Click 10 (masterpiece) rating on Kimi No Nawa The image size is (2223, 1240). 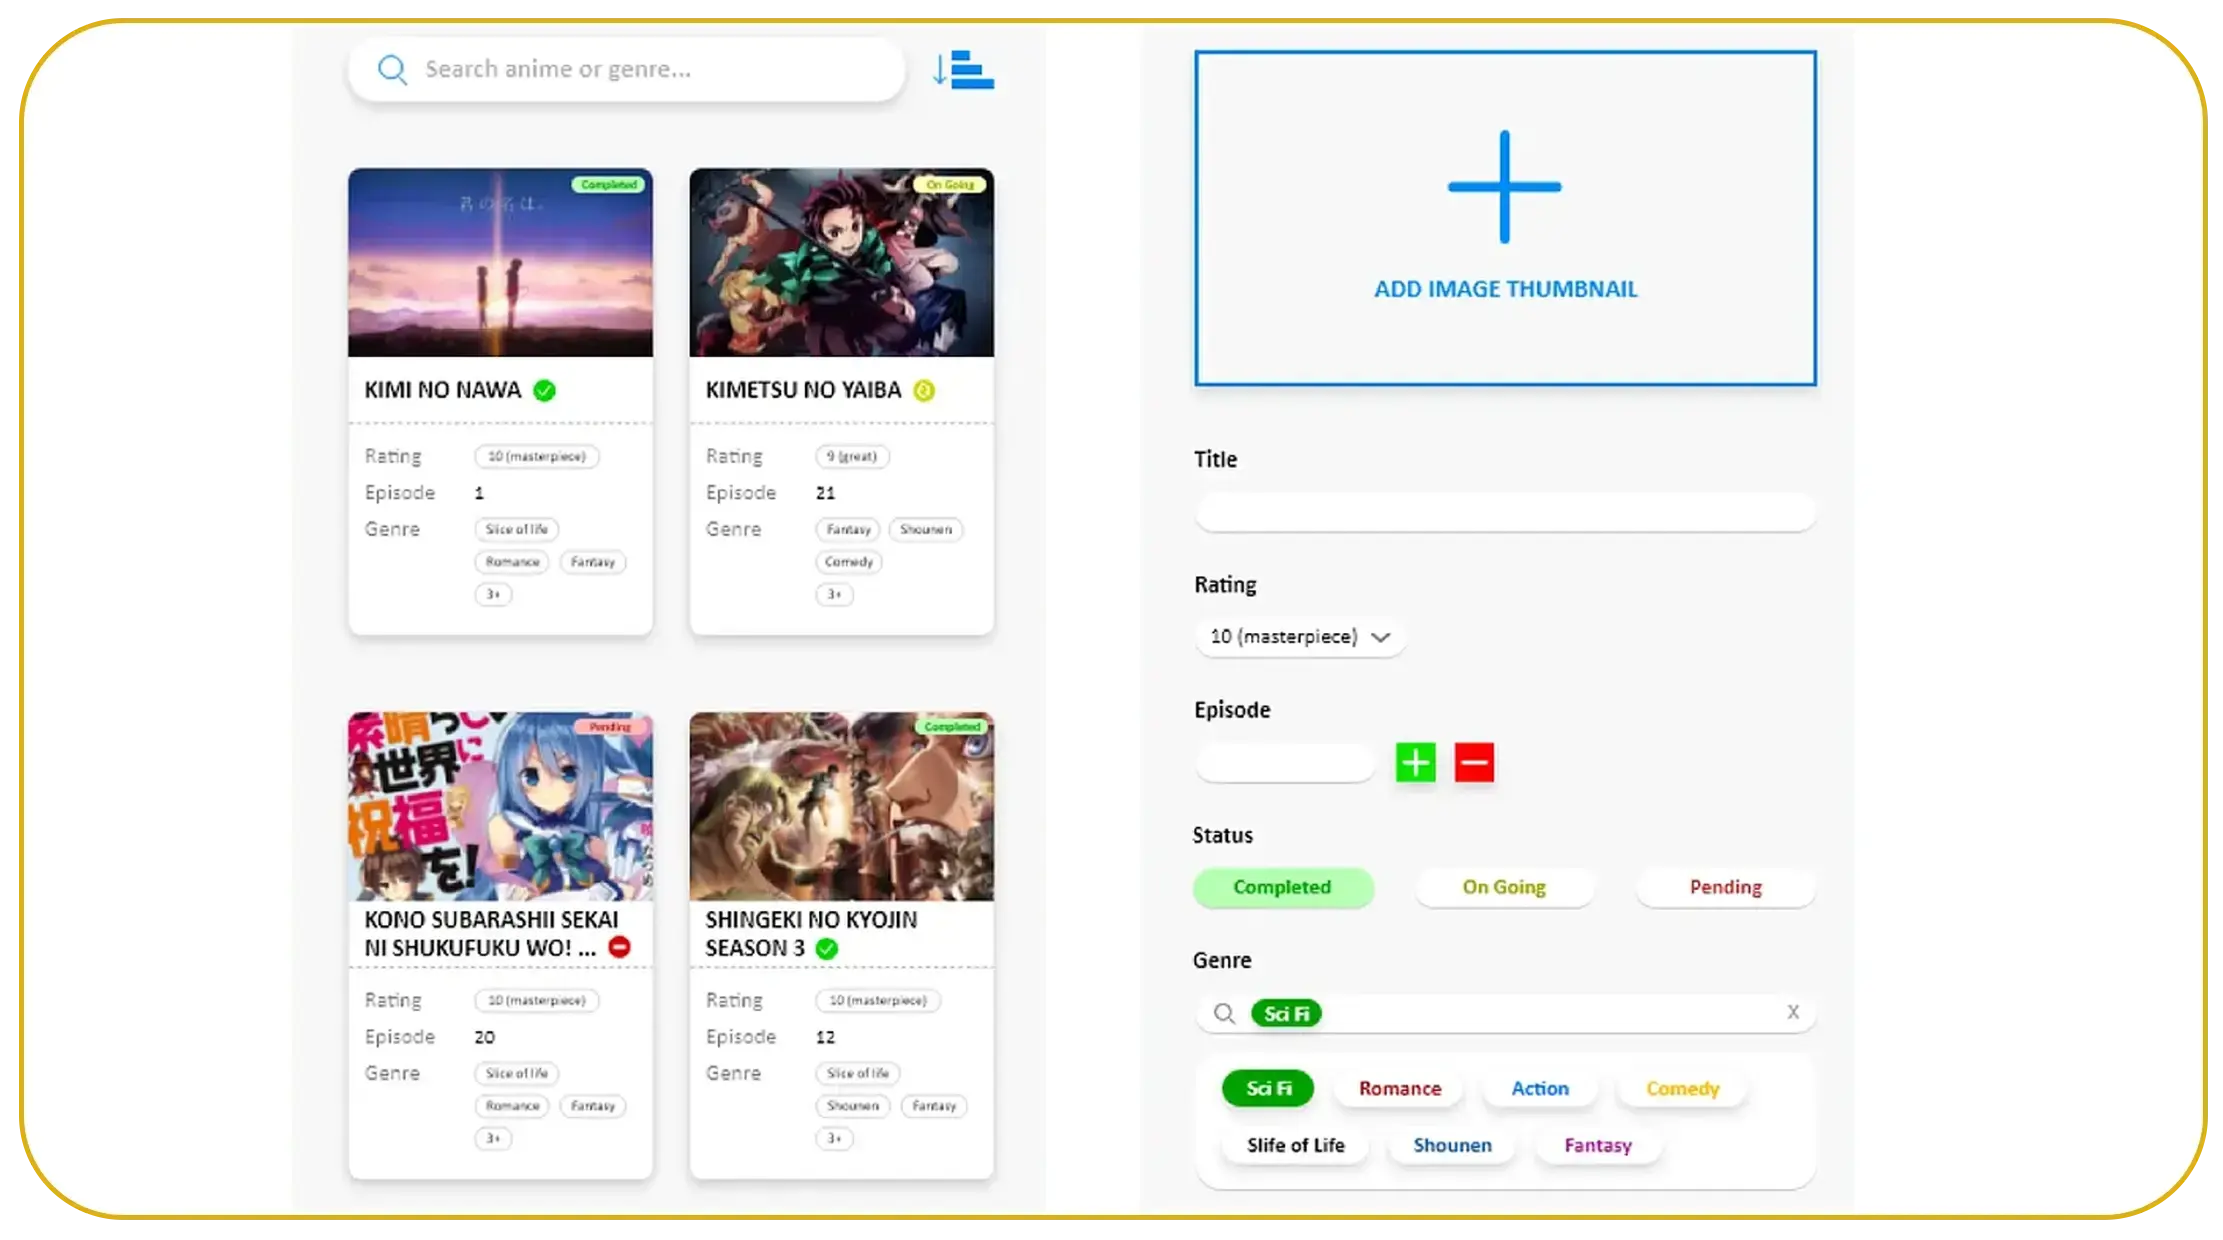(537, 457)
